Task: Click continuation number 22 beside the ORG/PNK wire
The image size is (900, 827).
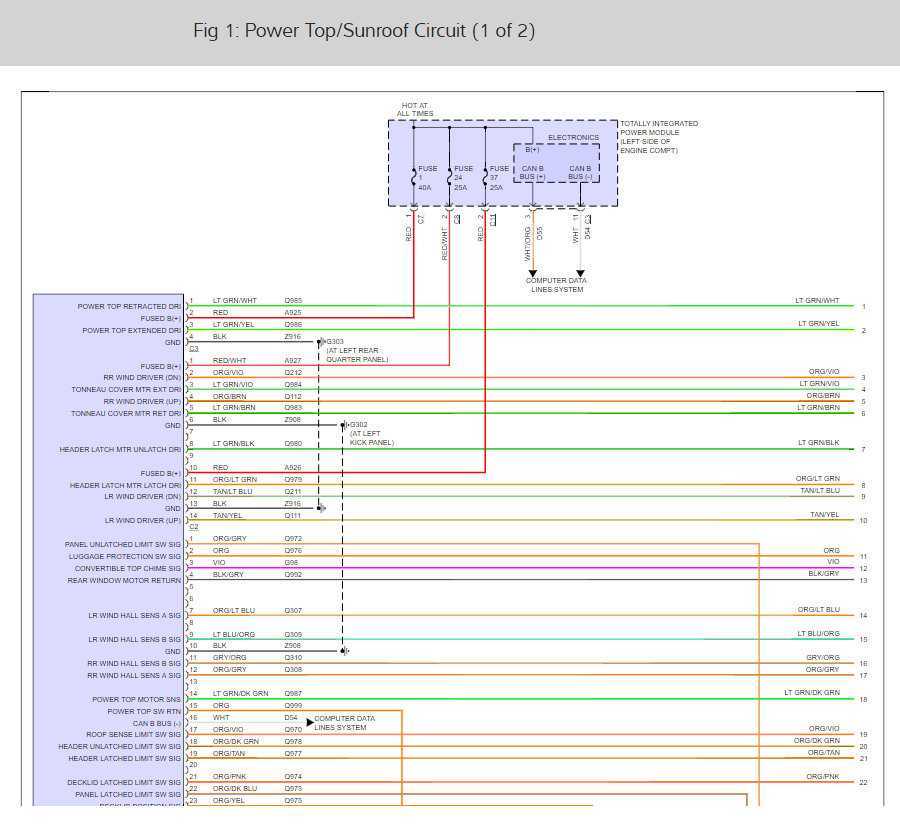Action: pyautogui.click(x=863, y=782)
